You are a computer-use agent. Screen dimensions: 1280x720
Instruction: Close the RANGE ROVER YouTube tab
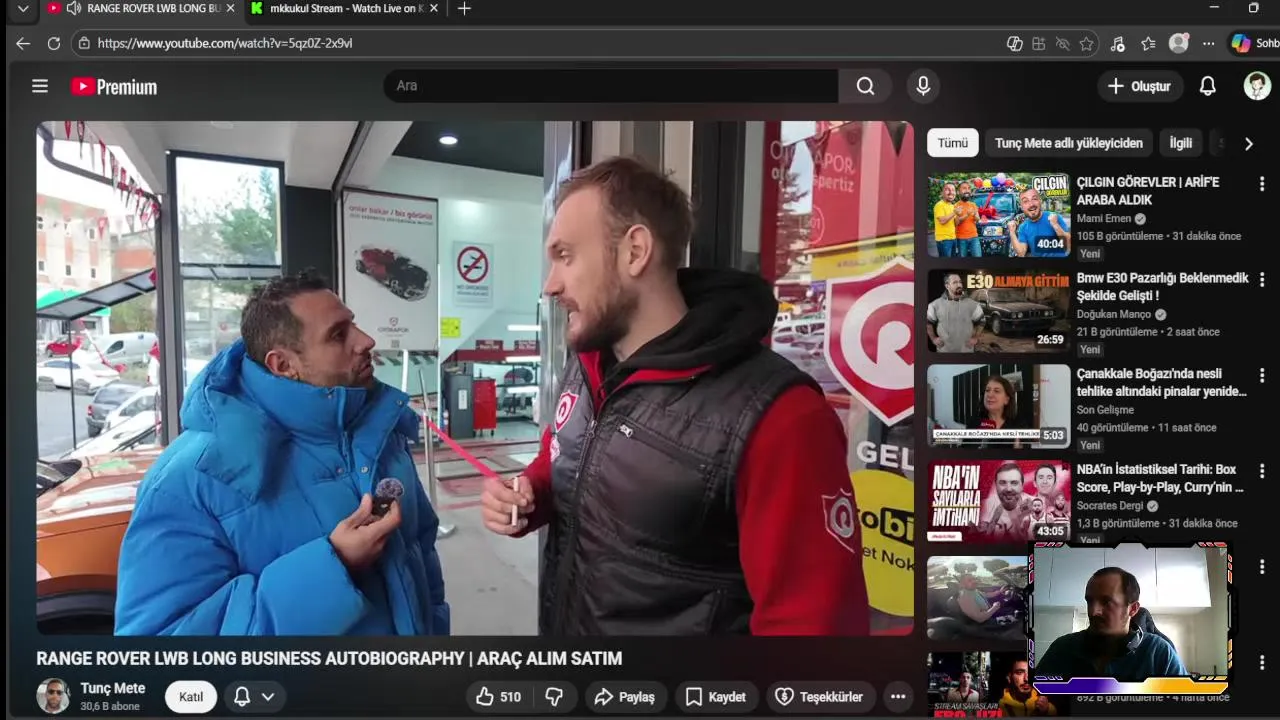point(231,8)
